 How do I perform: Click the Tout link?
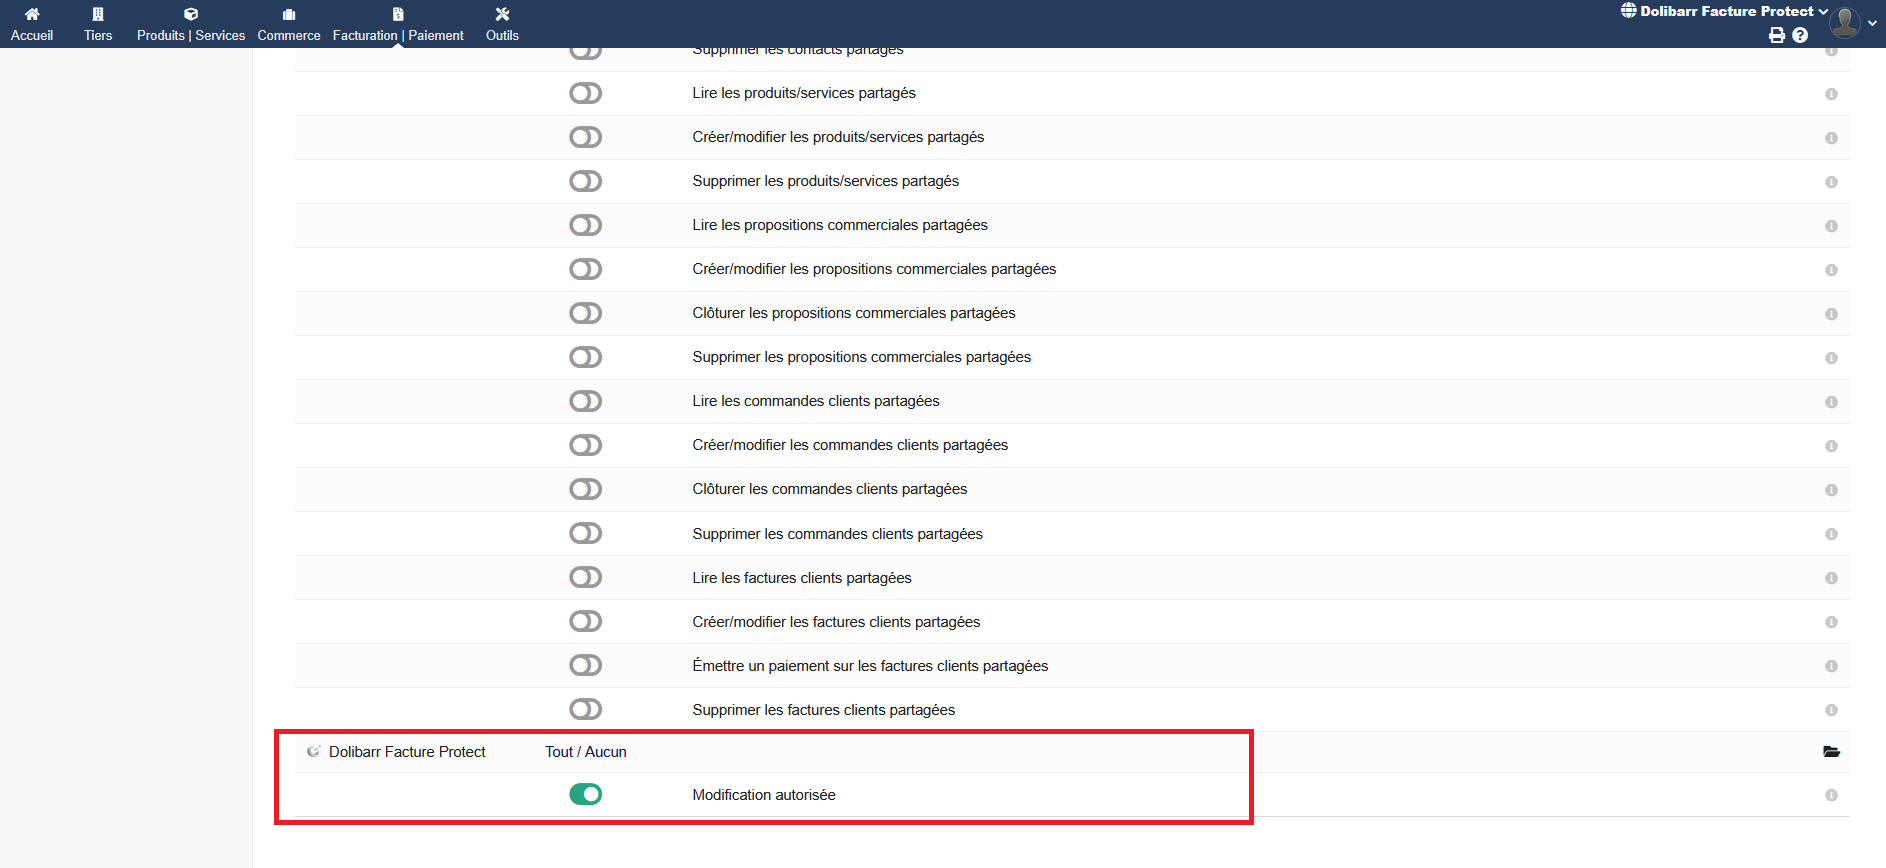(559, 752)
